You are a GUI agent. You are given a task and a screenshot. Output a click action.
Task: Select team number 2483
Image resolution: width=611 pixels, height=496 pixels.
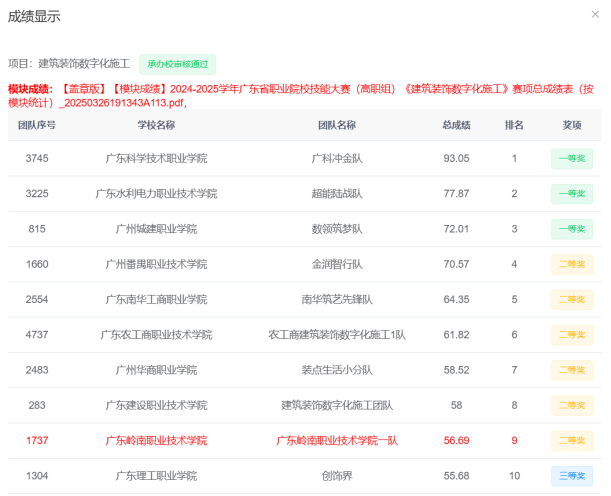click(37, 370)
